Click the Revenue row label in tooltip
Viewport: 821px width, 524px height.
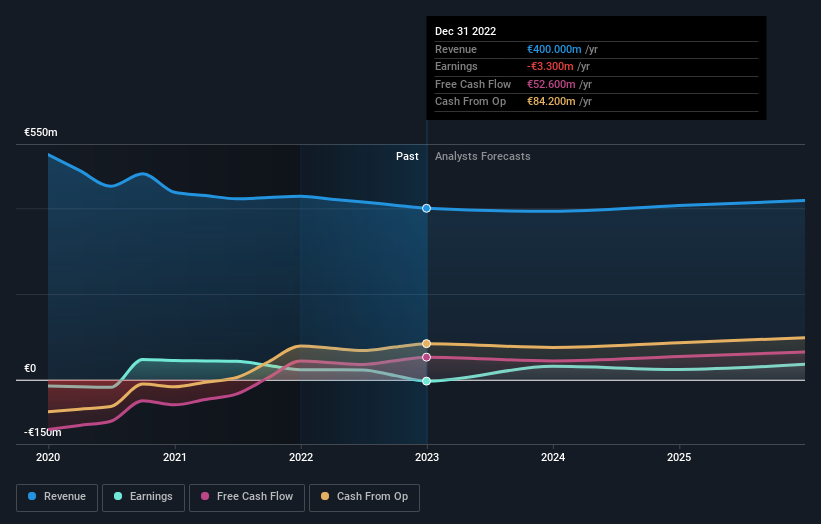click(456, 49)
